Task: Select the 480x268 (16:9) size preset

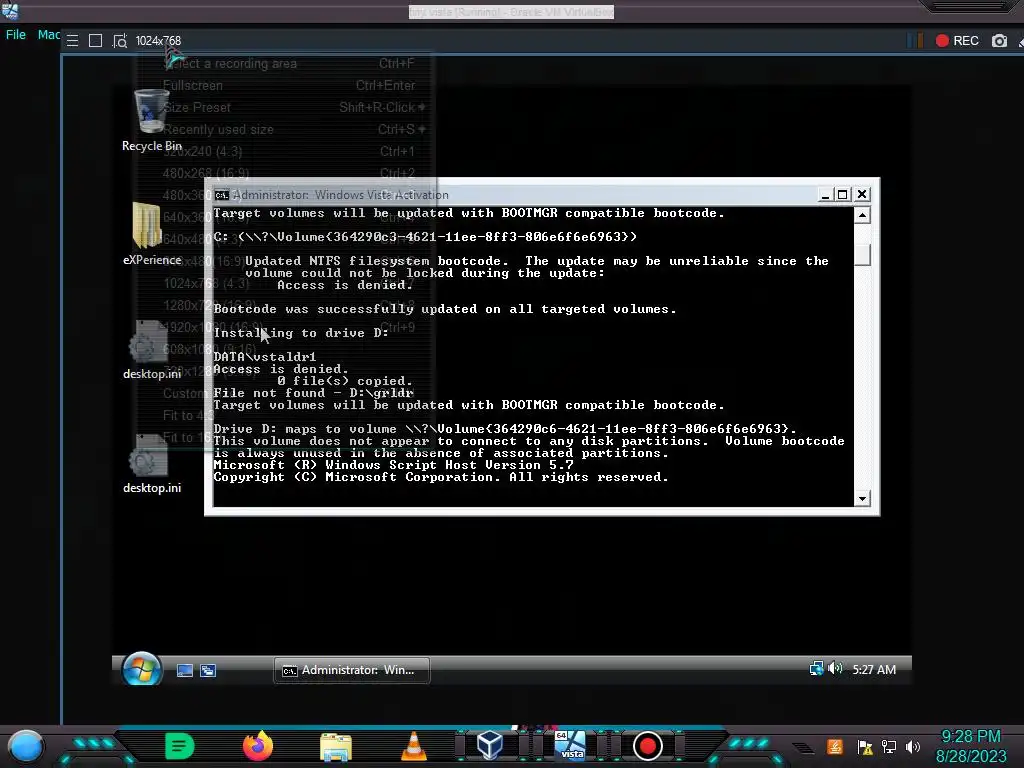Action: 287,173
